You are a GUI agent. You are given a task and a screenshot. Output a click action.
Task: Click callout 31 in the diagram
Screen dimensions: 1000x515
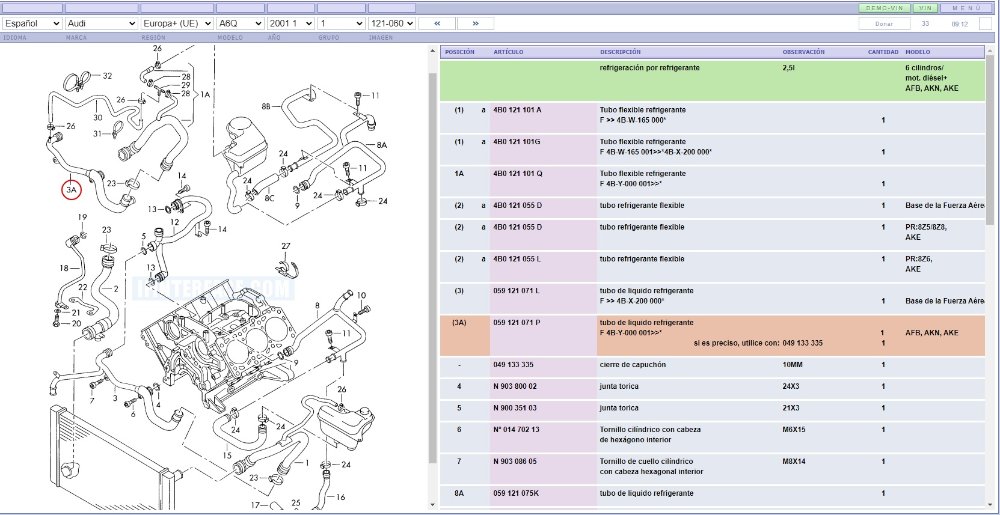click(97, 133)
